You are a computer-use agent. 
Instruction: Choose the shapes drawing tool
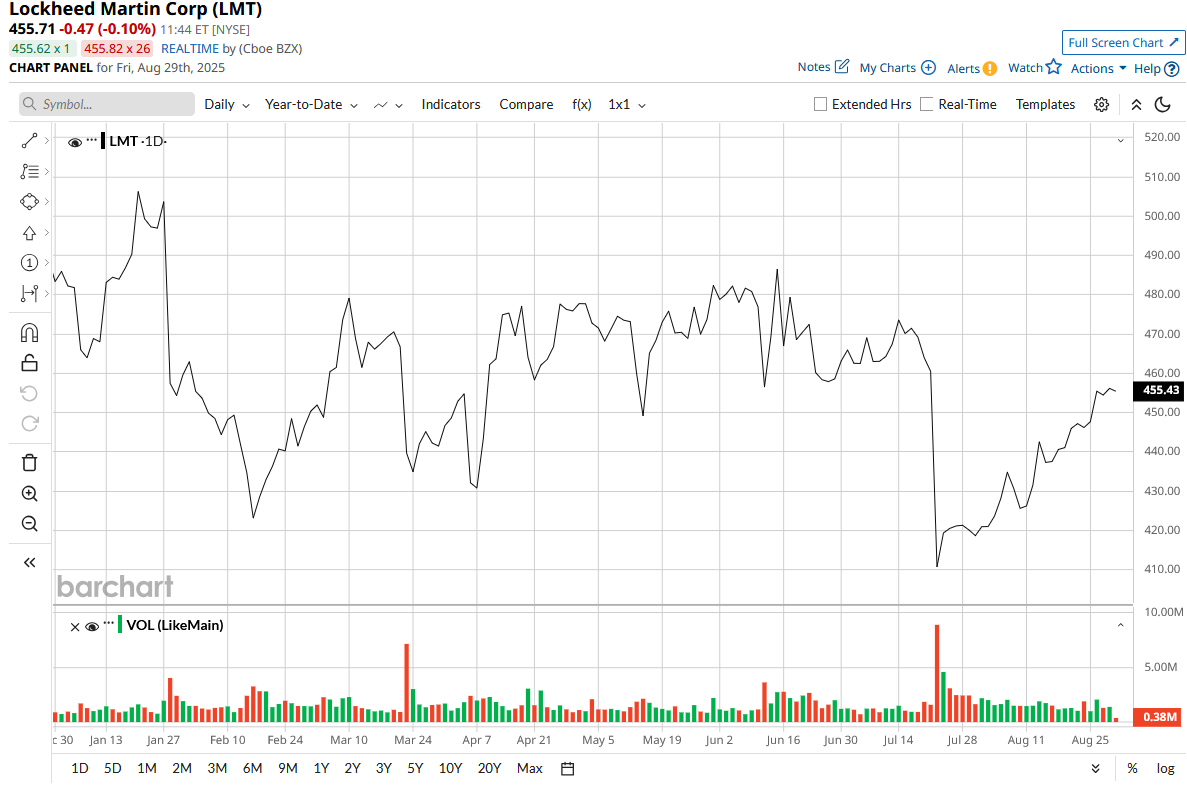[x=30, y=202]
